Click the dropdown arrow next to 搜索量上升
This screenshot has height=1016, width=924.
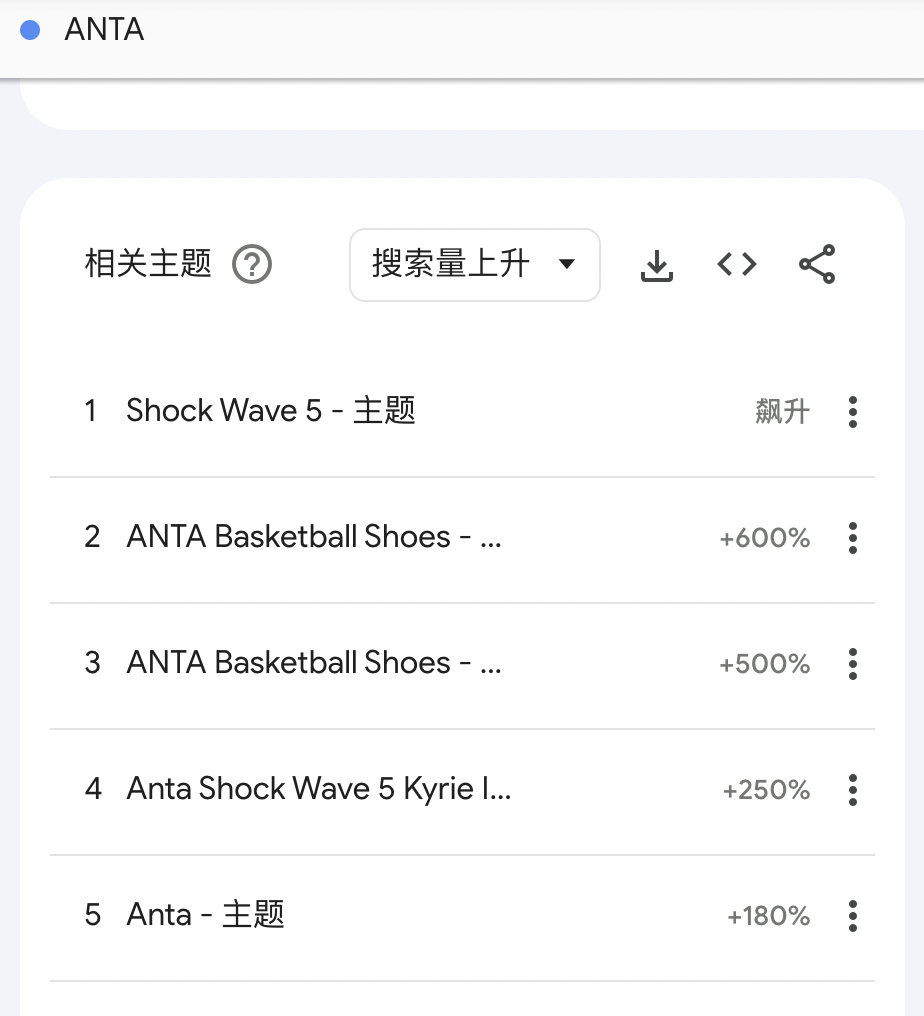tap(567, 265)
